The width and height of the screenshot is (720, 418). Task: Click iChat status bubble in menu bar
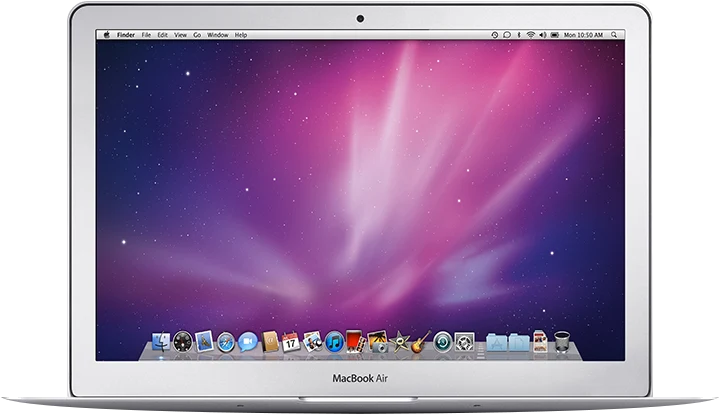(507, 35)
